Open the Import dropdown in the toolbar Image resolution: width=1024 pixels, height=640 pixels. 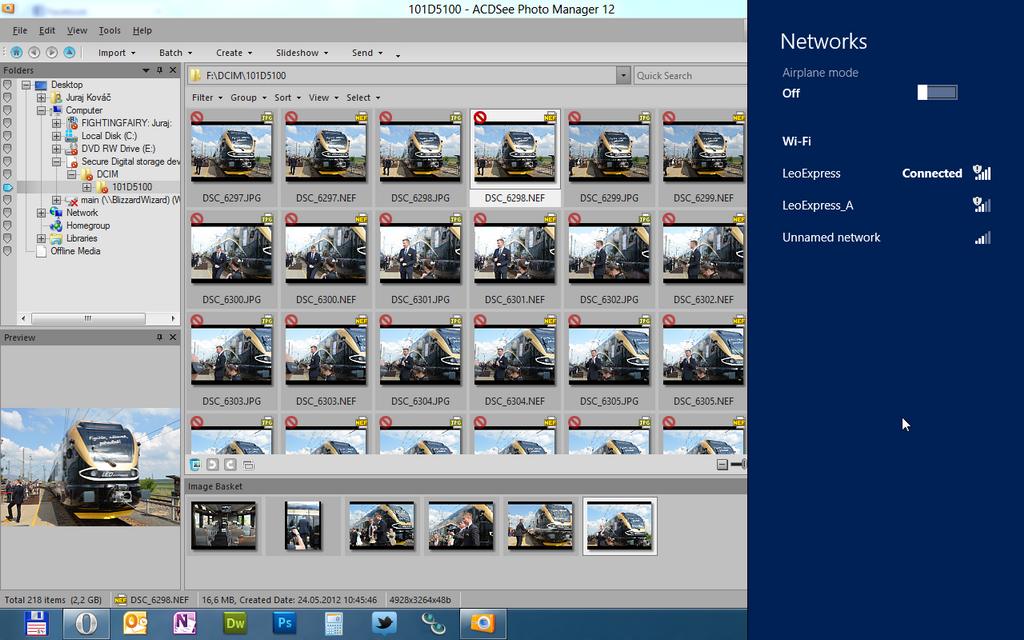(117, 53)
